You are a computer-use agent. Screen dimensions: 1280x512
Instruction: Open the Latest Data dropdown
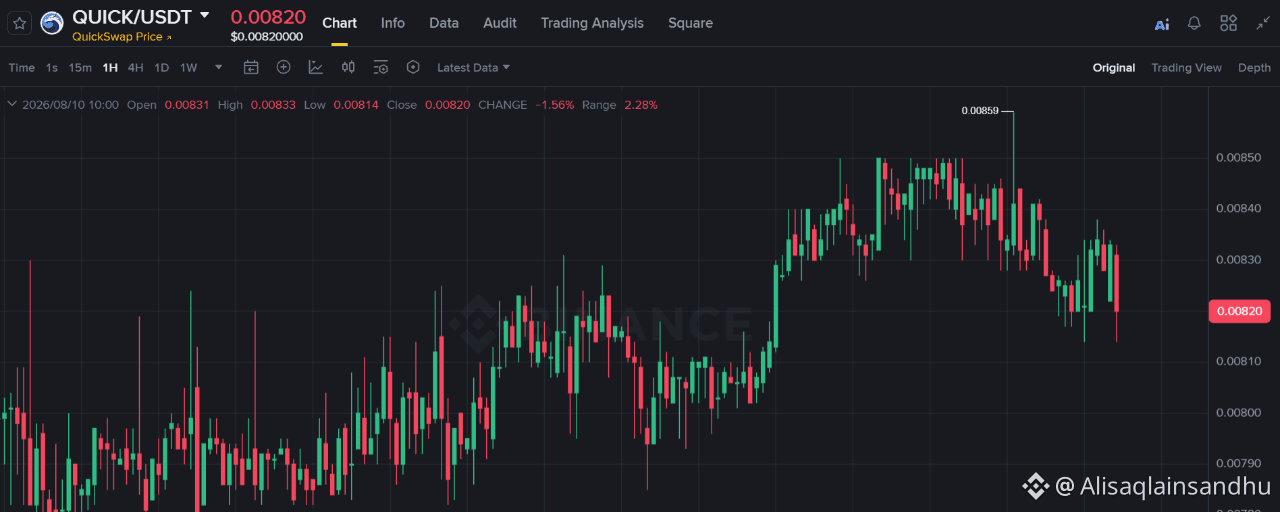(x=473, y=68)
